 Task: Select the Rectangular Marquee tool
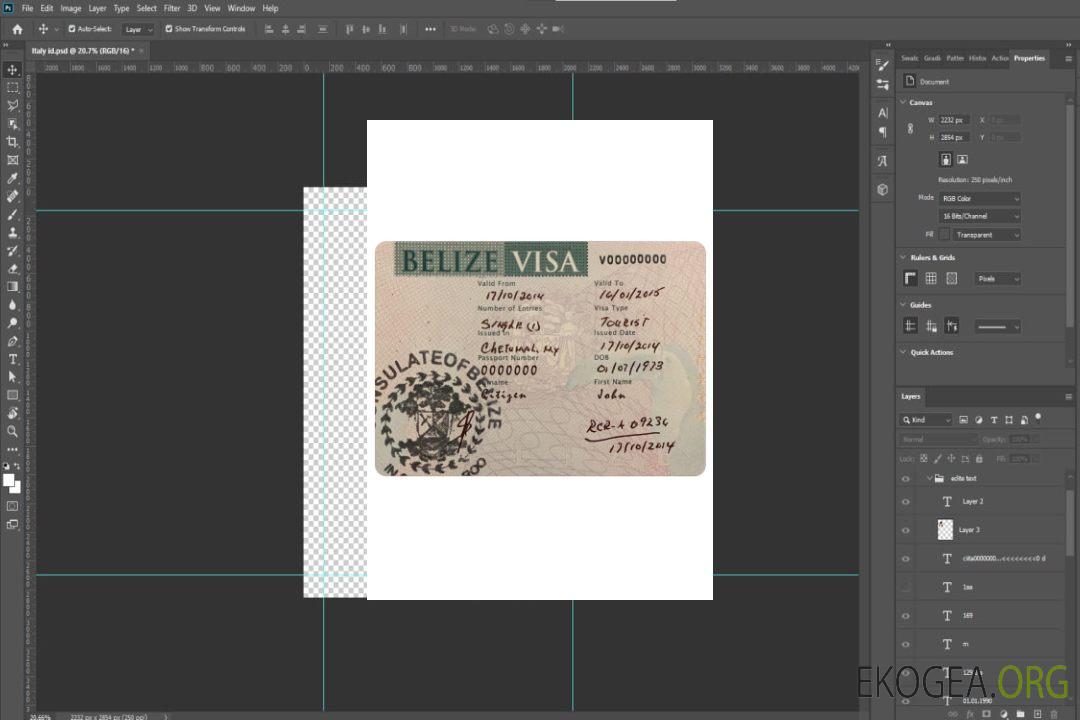point(12,88)
